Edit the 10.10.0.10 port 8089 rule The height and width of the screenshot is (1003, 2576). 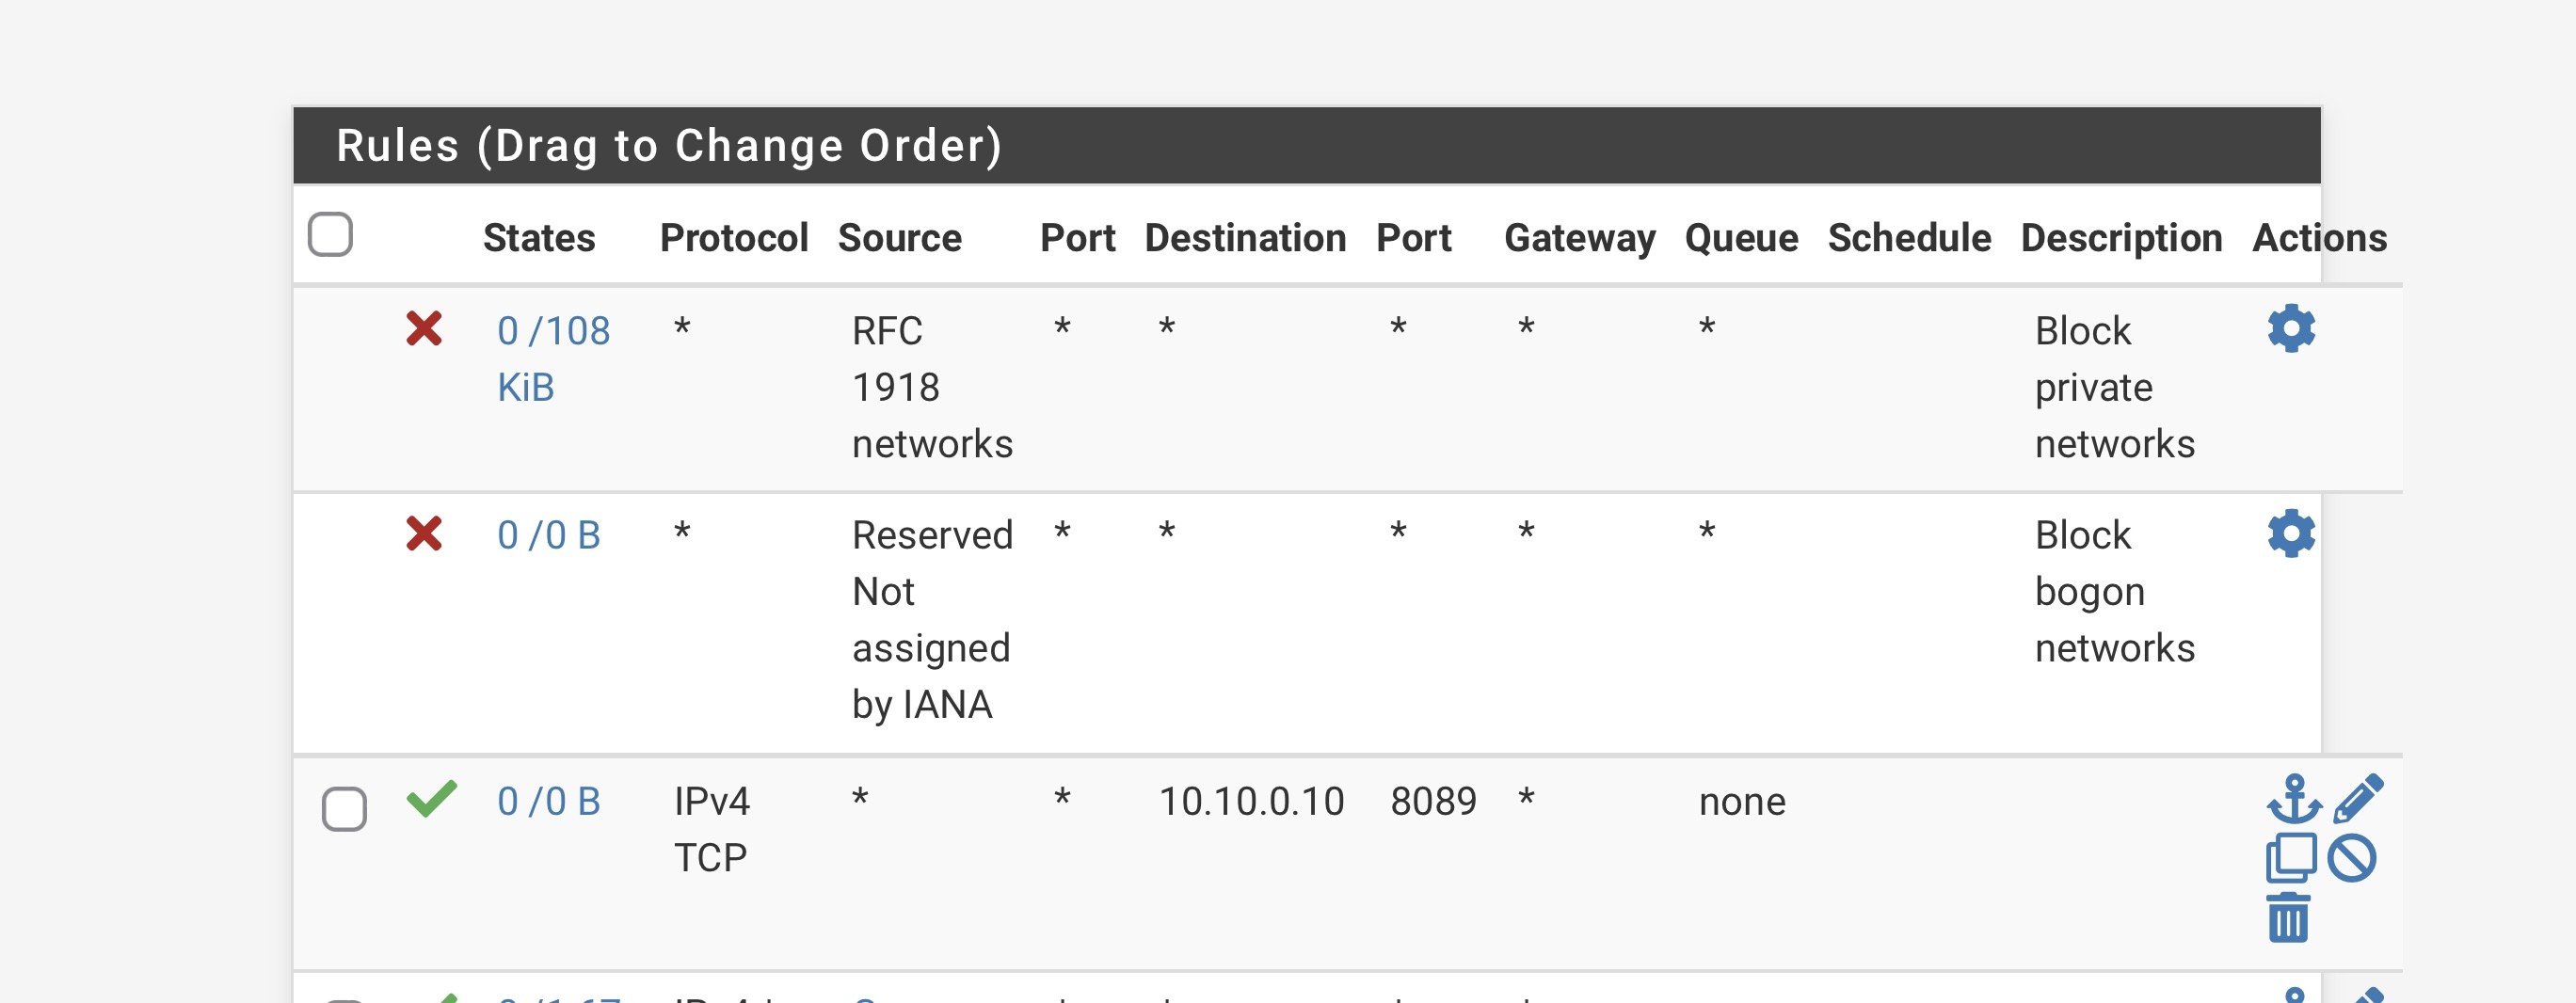click(x=2358, y=799)
